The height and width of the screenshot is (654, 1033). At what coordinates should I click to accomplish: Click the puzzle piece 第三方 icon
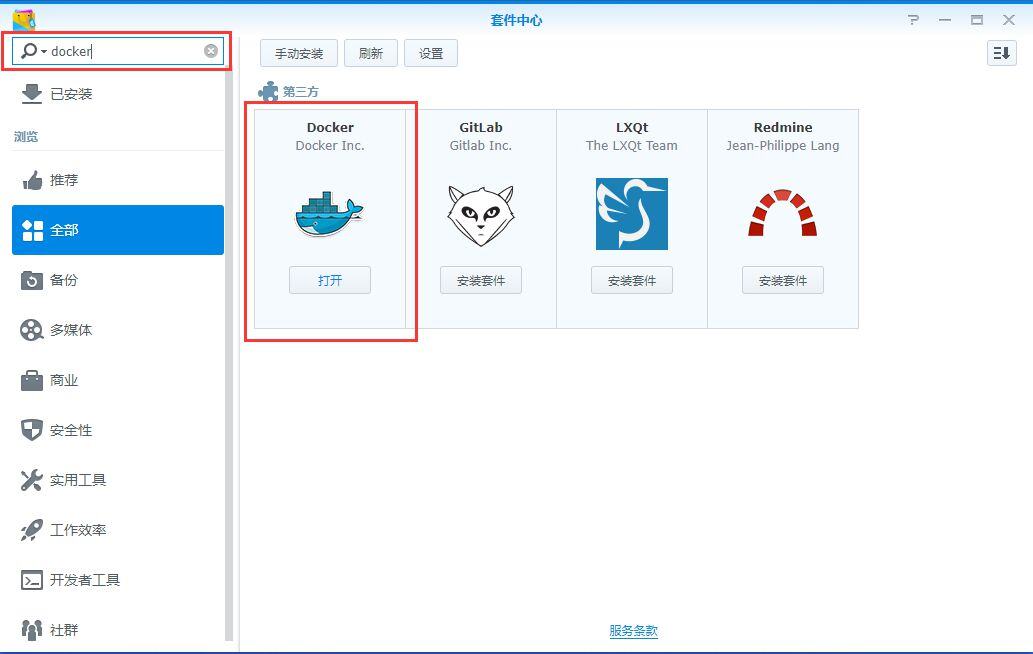click(x=268, y=92)
